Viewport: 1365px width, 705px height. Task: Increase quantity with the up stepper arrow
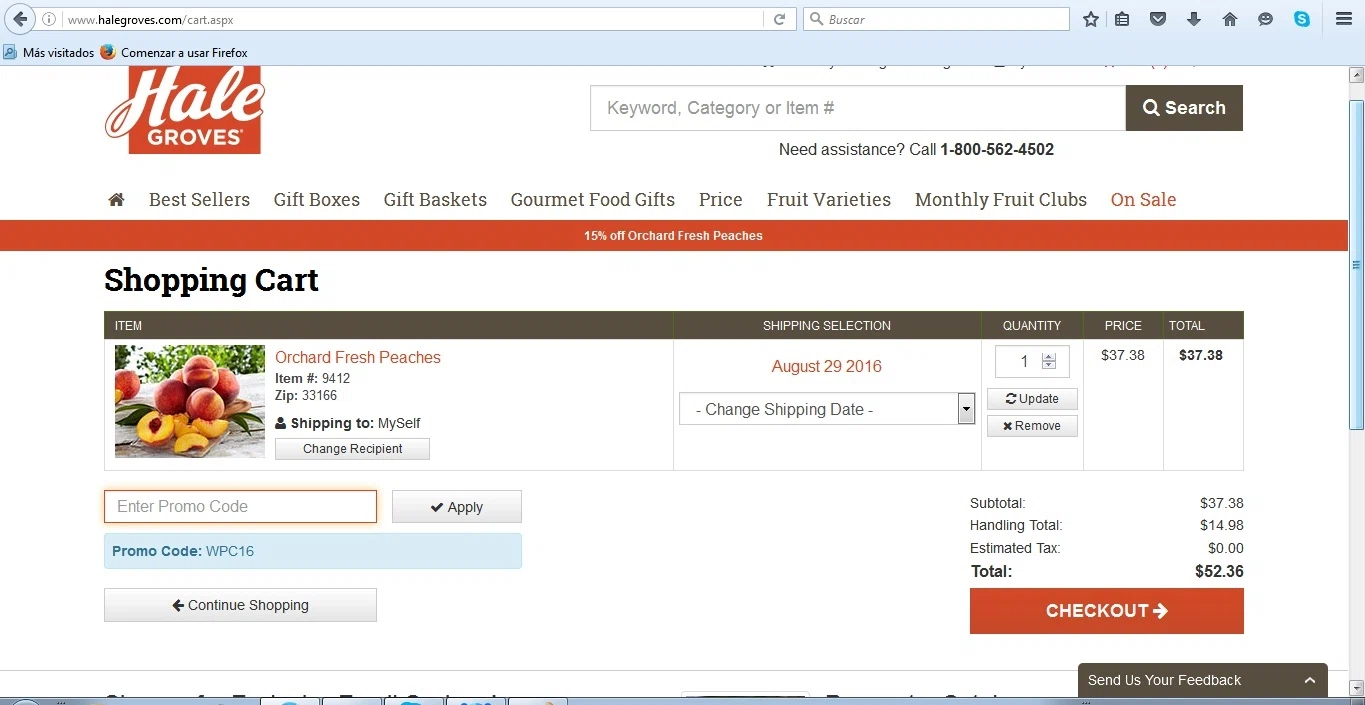pos(1048,357)
